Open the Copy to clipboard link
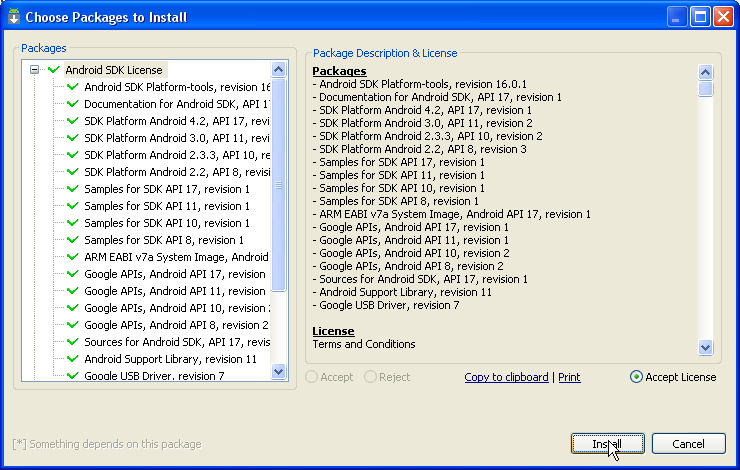This screenshot has height=470, width=740. click(x=506, y=377)
